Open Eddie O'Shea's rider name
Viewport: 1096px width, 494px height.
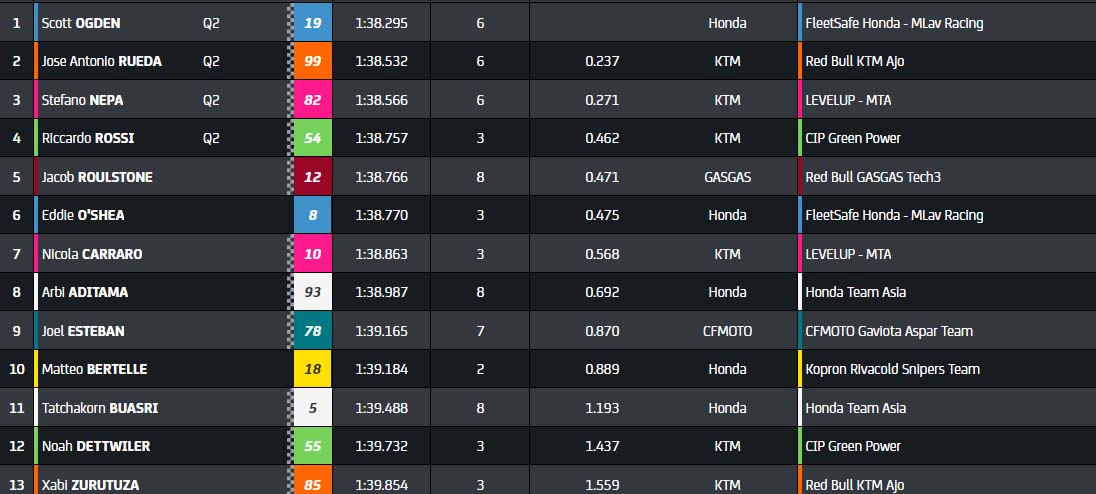pos(83,215)
